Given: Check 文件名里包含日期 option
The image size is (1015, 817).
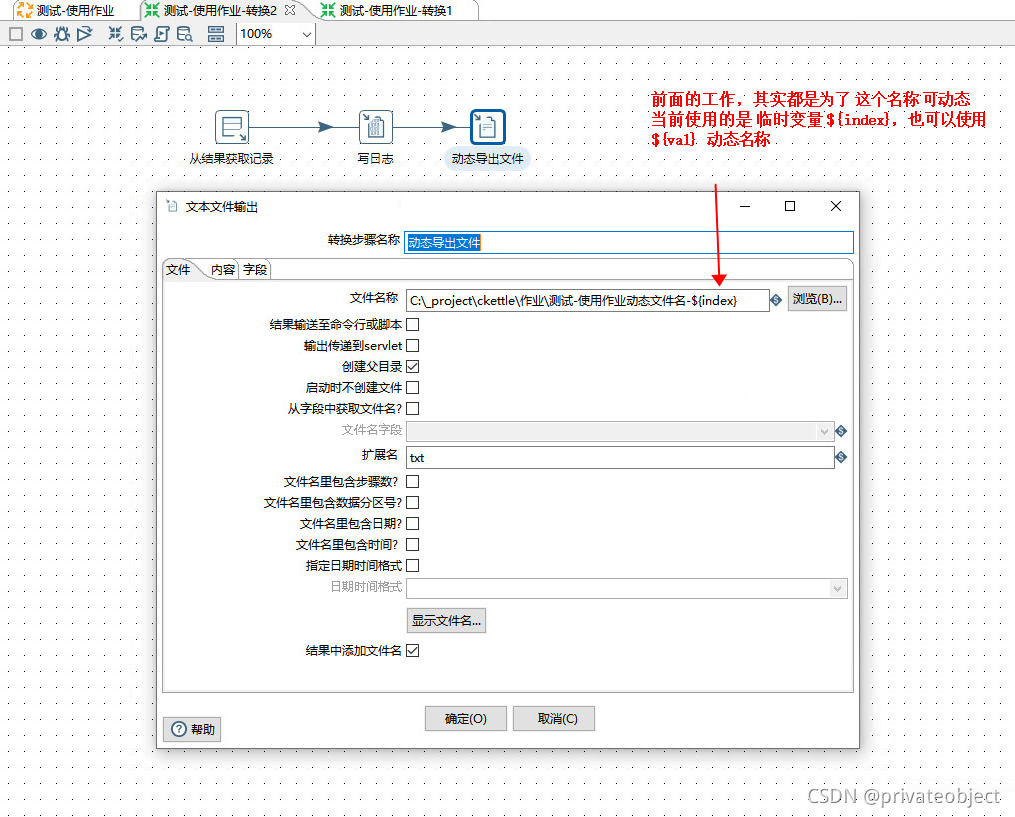Looking at the screenshot, I should tap(414, 523).
